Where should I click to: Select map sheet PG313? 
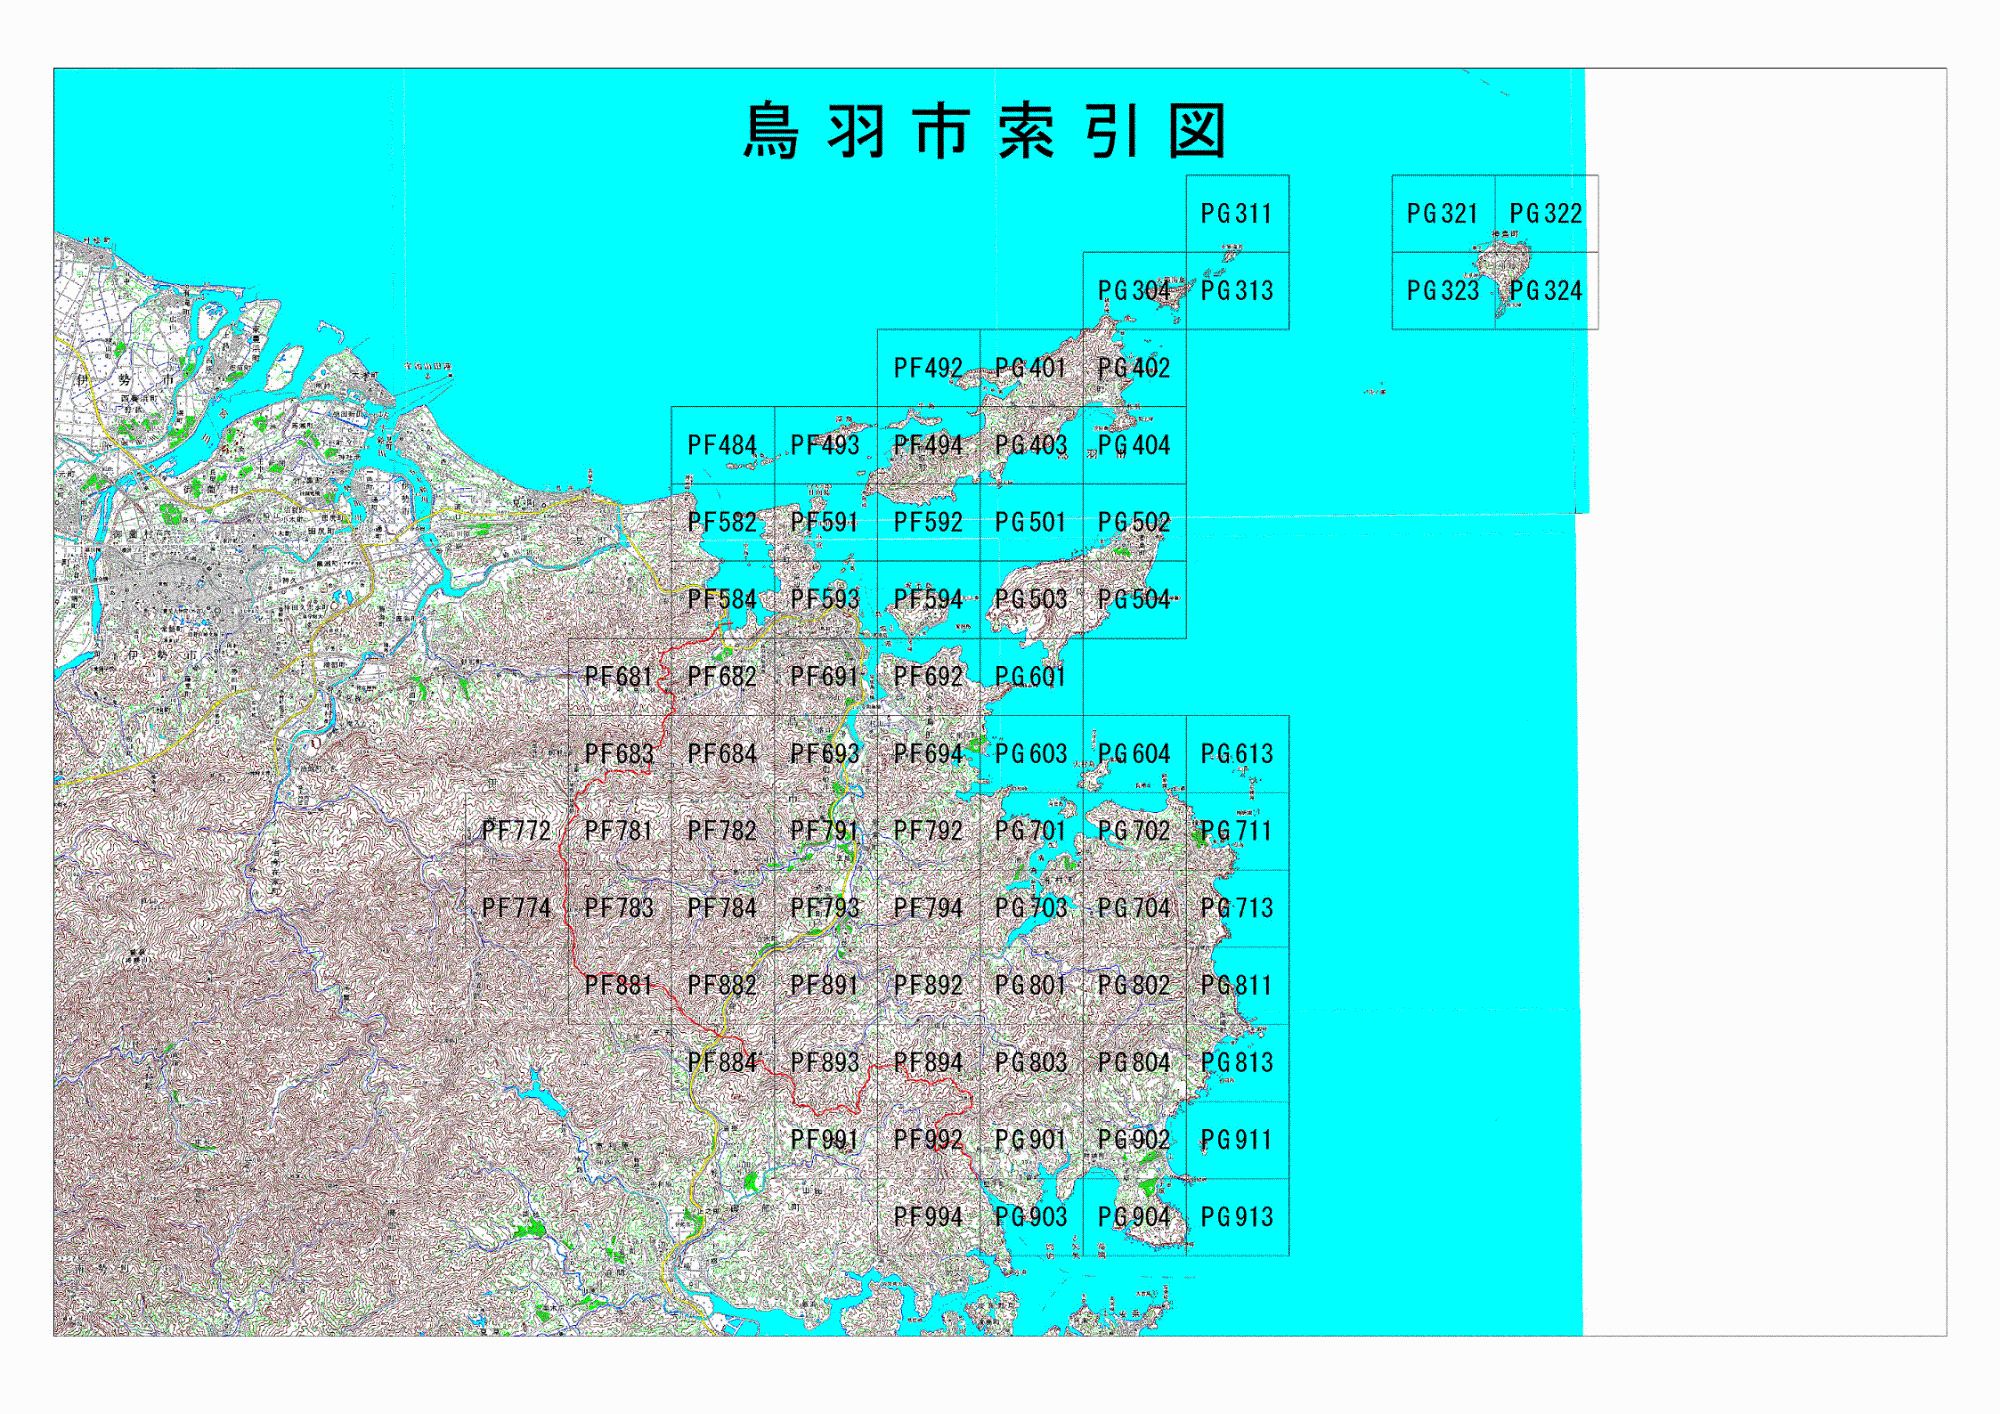(1237, 291)
